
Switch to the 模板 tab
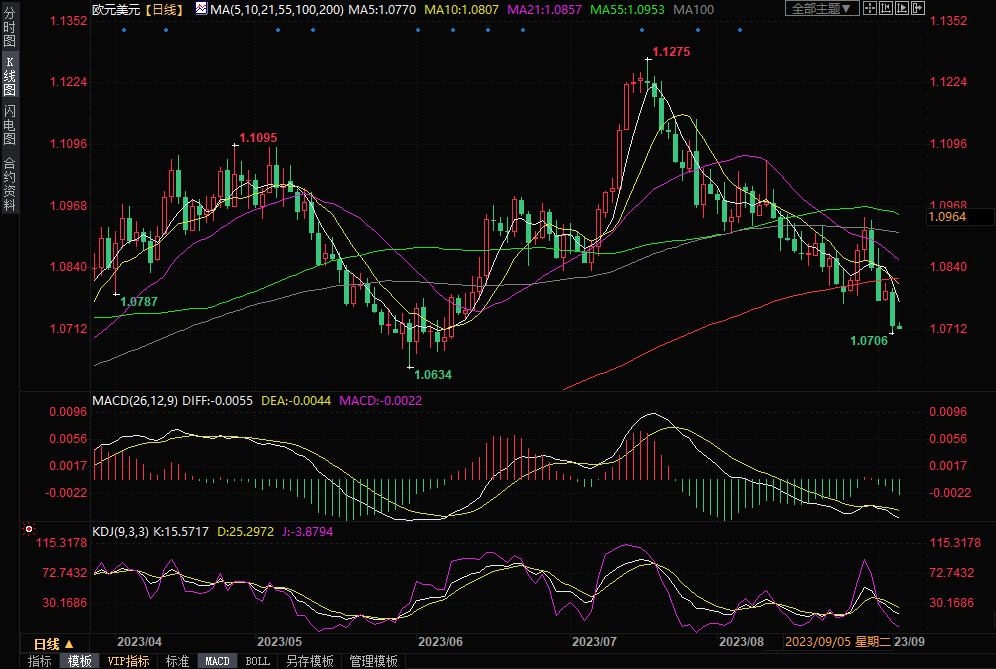[79, 661]
